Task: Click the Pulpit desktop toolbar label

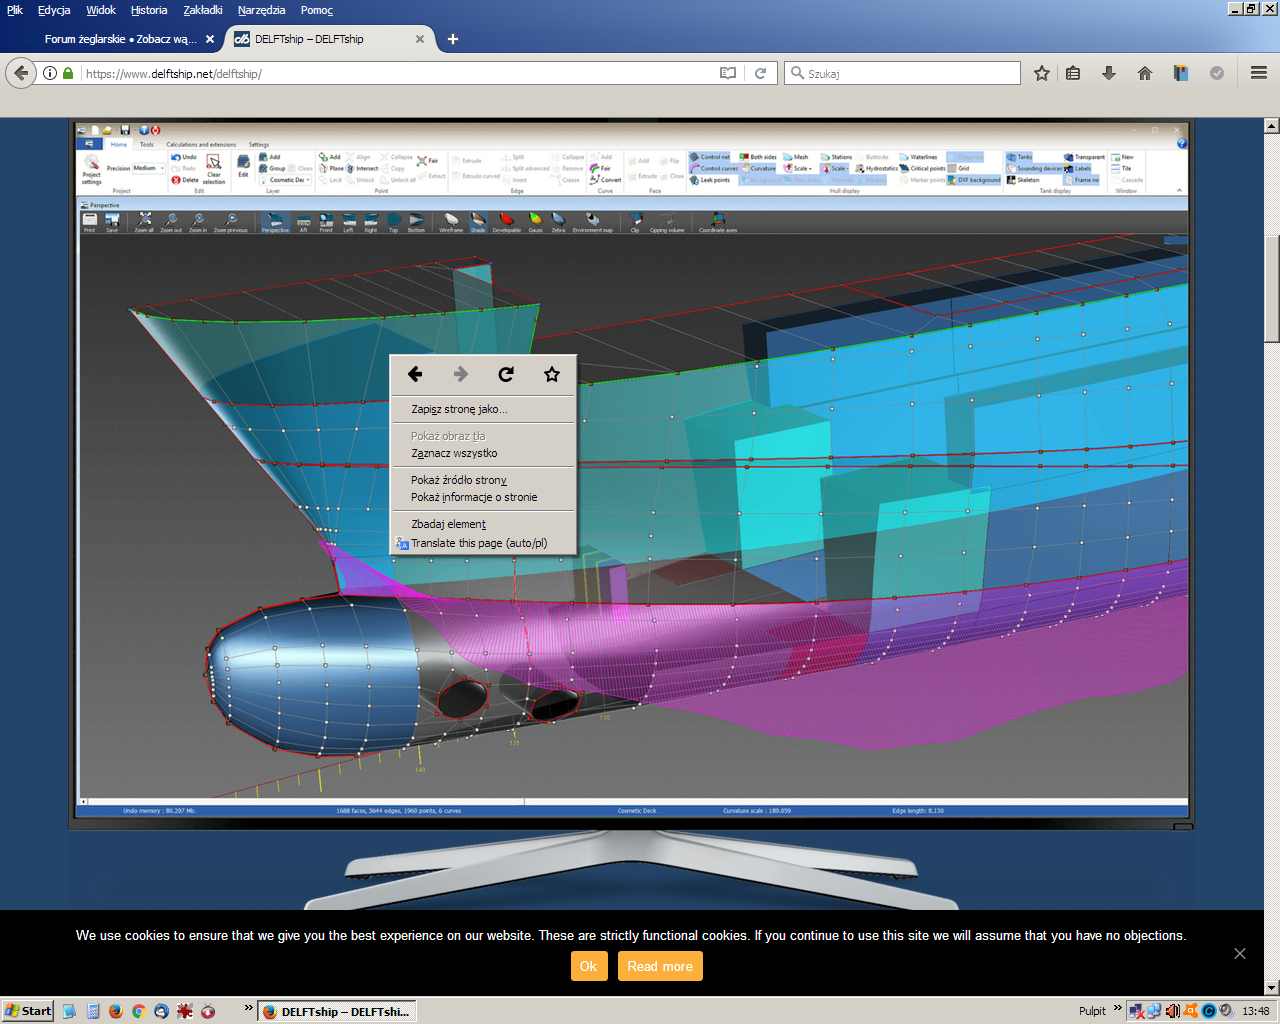Action: [x=1092, y=1011]
